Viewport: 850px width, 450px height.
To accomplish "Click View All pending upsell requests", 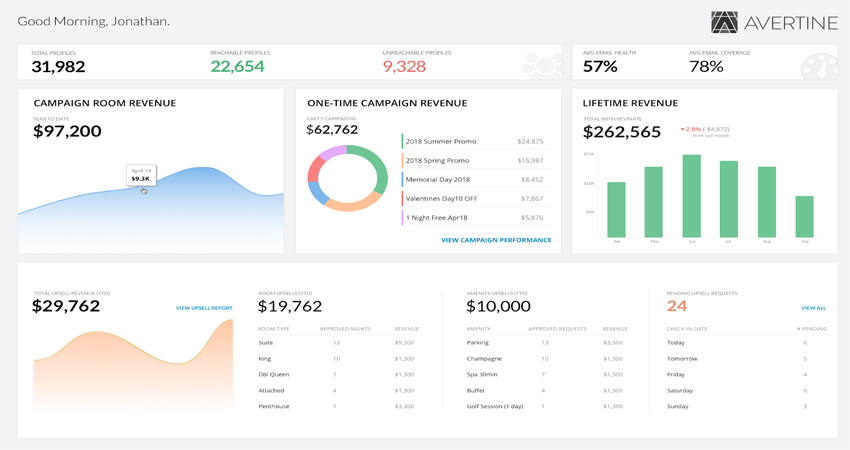I will coord(813,308).
